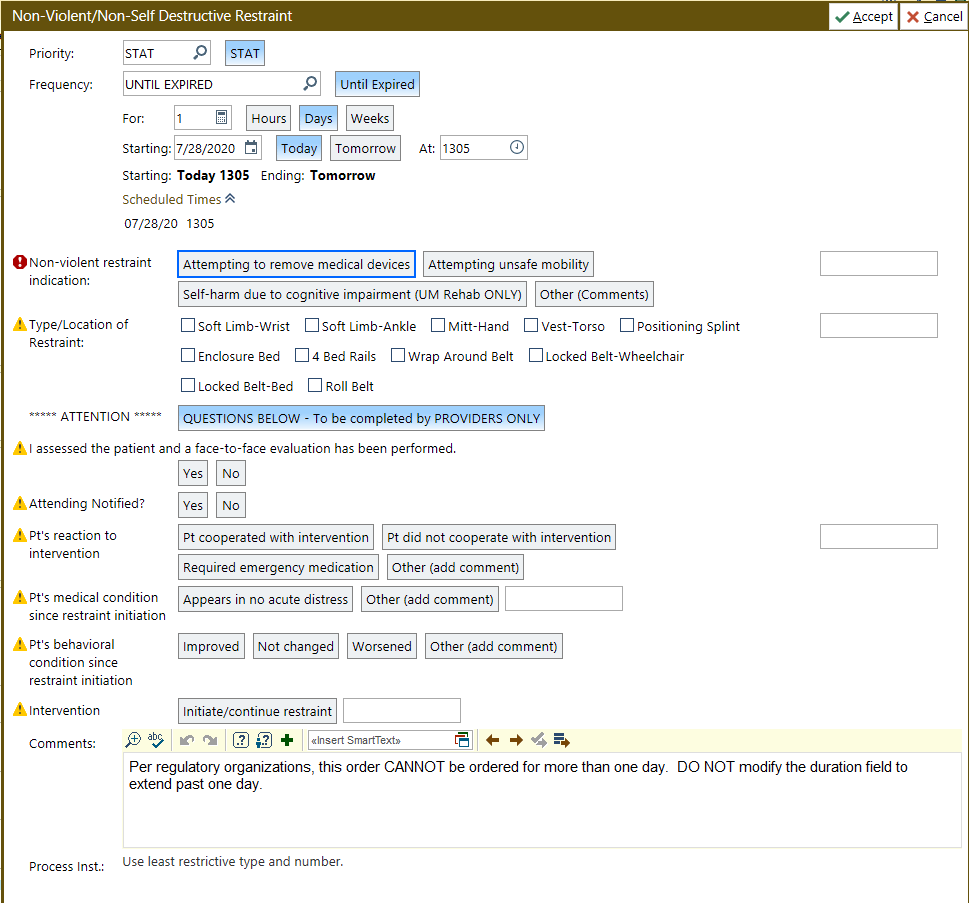This screenshot has width=969, height=903.
Task: Select the STAT priority button
Action: 245,53
